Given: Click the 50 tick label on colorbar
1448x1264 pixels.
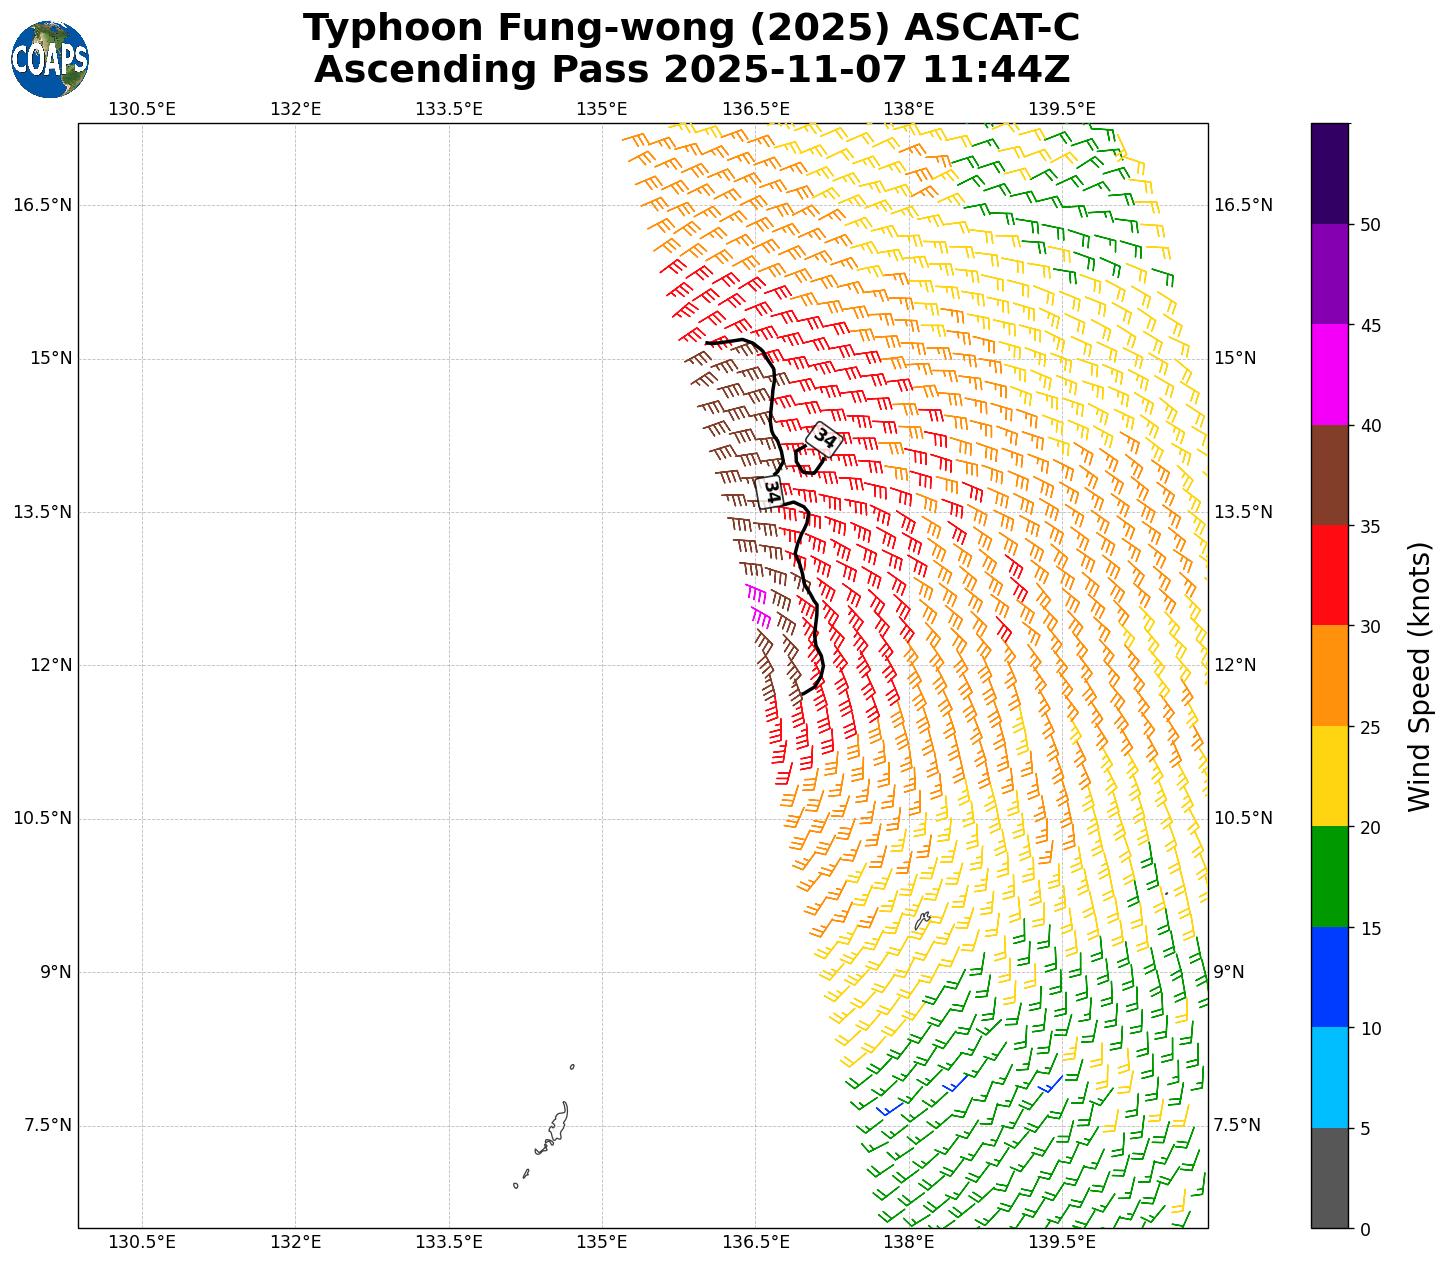Looking at the screenshot, I should tap(1369, 225).
